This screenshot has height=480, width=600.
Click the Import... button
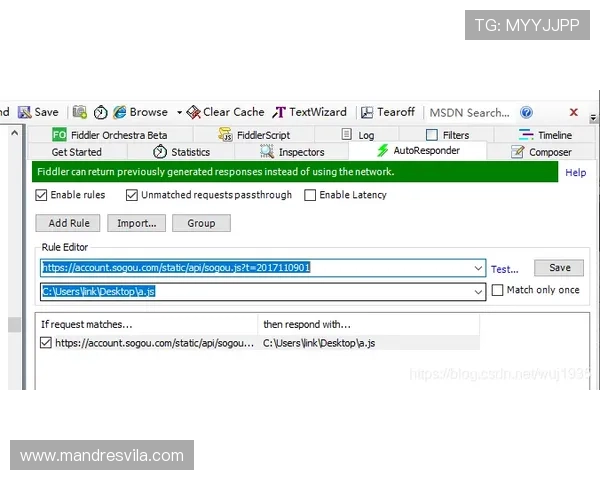137,223
